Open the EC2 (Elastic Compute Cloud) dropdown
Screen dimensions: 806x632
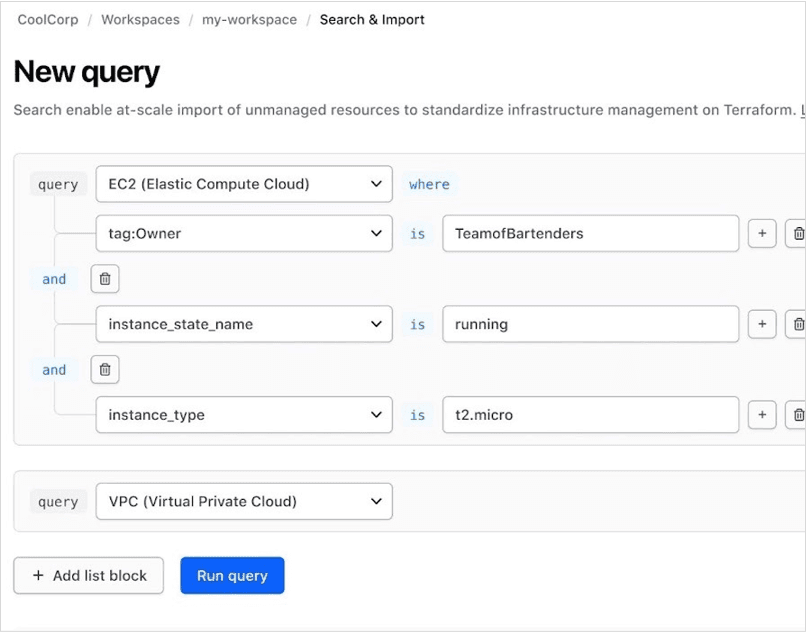coord(244,184)
